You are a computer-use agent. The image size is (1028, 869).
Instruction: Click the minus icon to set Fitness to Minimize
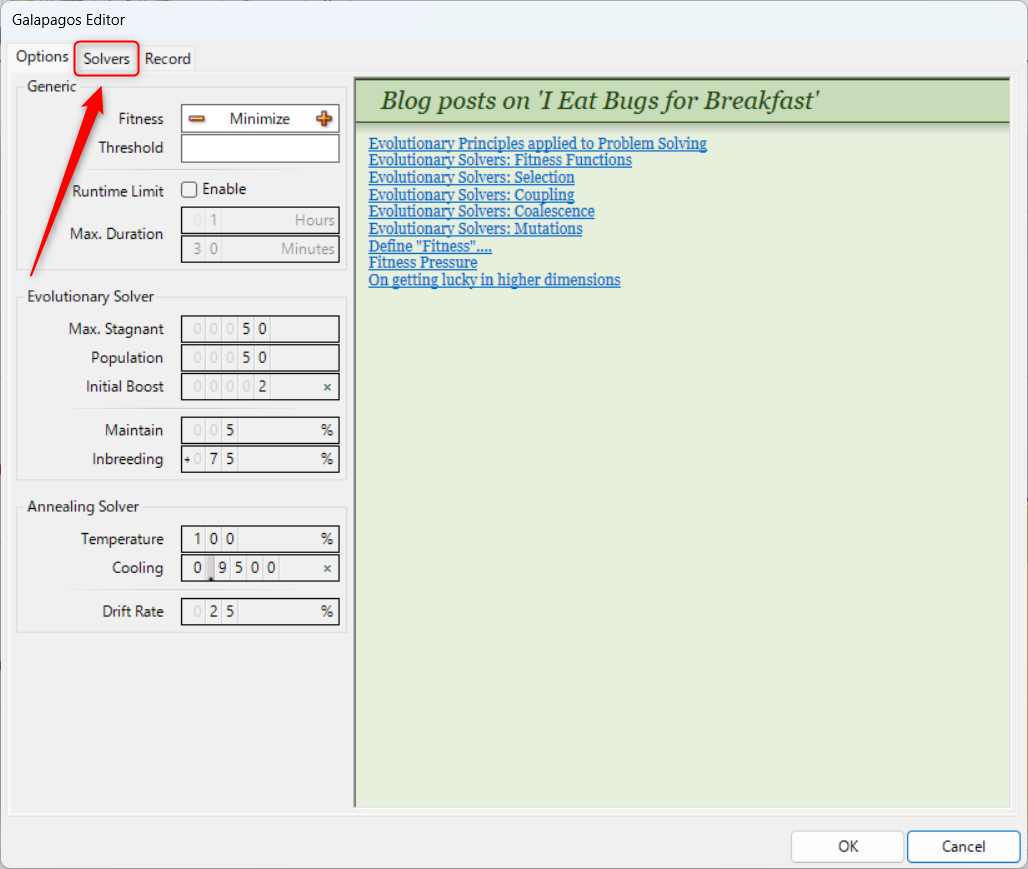pos(198,118)
